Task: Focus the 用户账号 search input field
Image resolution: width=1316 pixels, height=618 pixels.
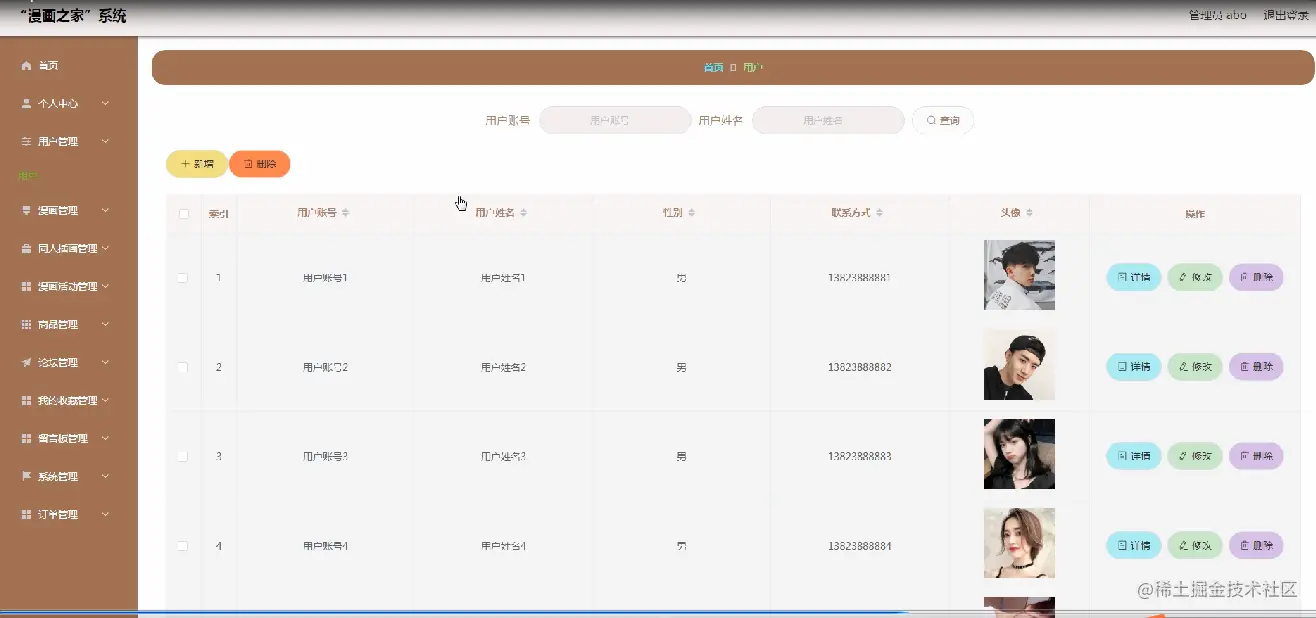Action: pos(615,120)
